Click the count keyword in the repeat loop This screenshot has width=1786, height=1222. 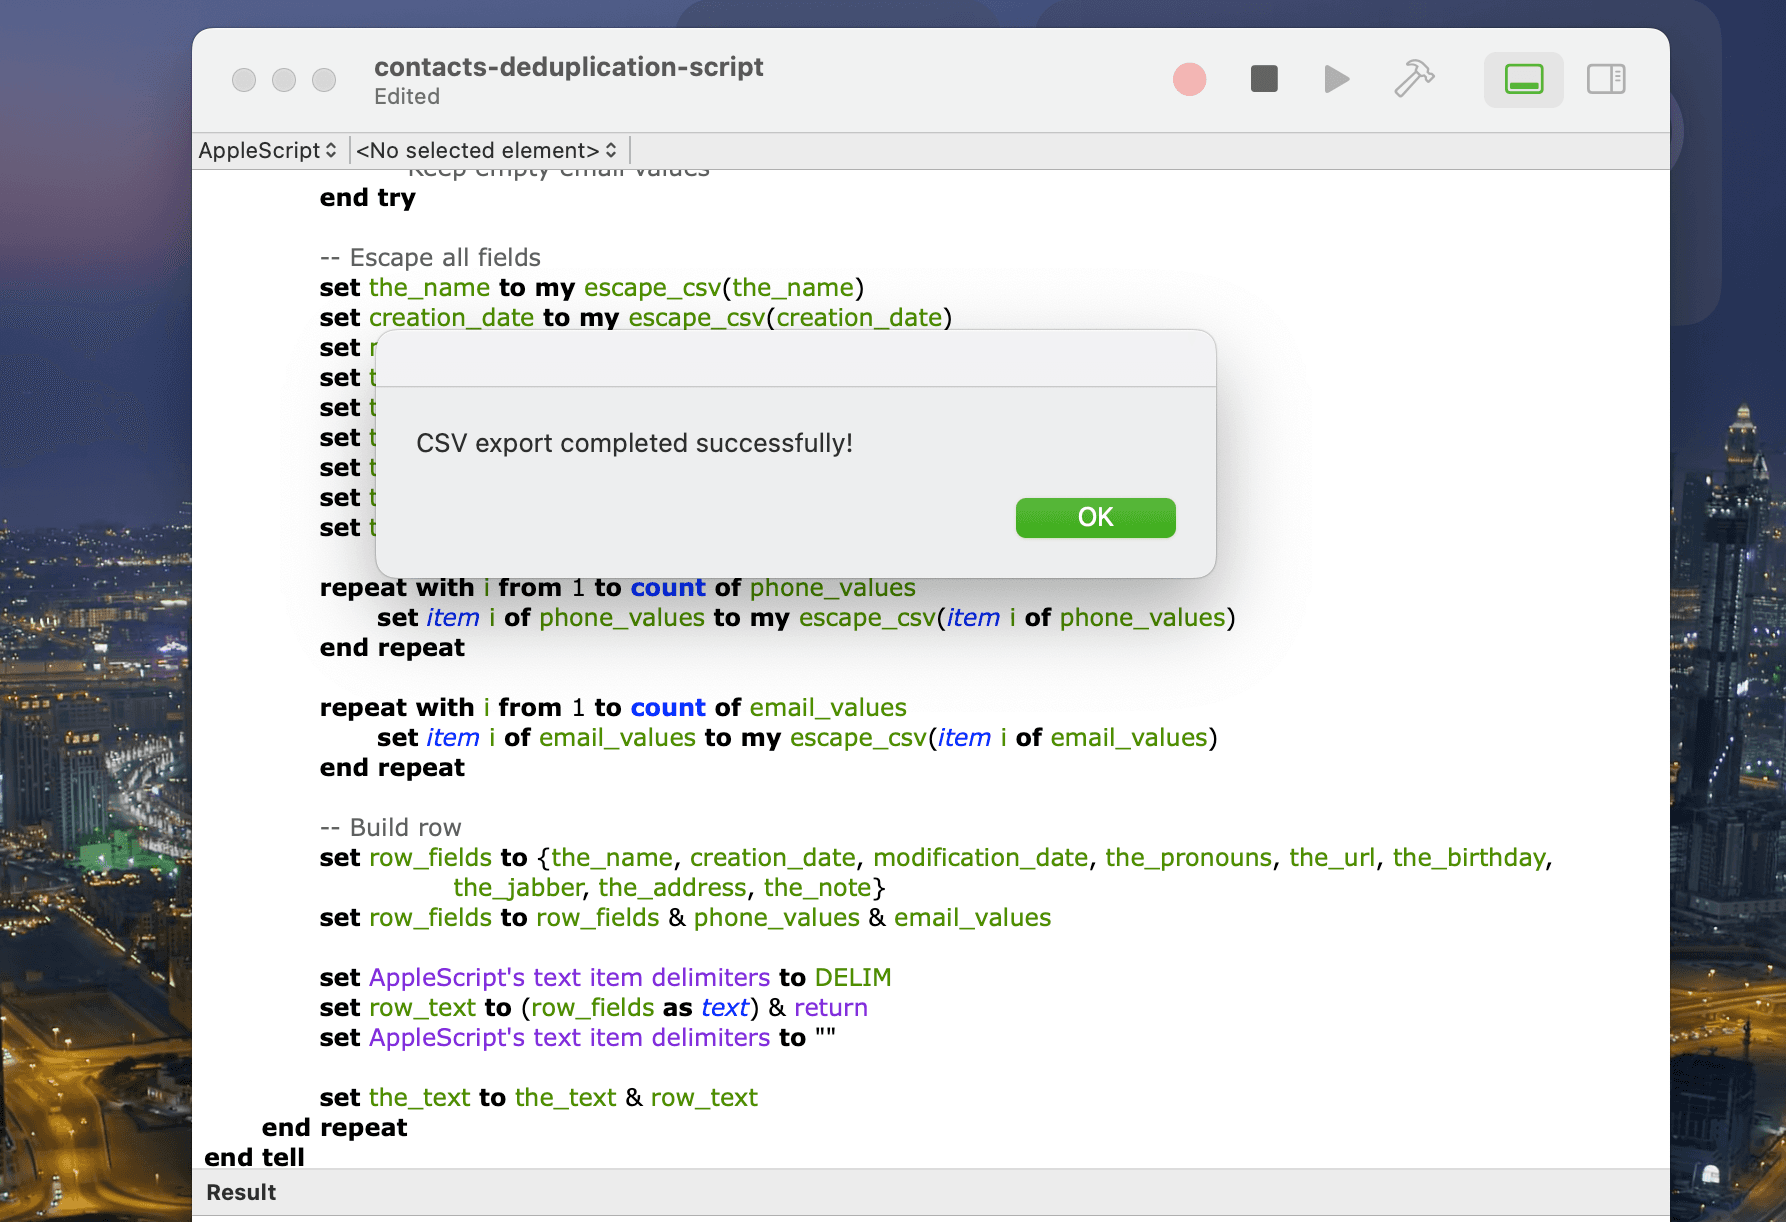[x=668, y=587]
